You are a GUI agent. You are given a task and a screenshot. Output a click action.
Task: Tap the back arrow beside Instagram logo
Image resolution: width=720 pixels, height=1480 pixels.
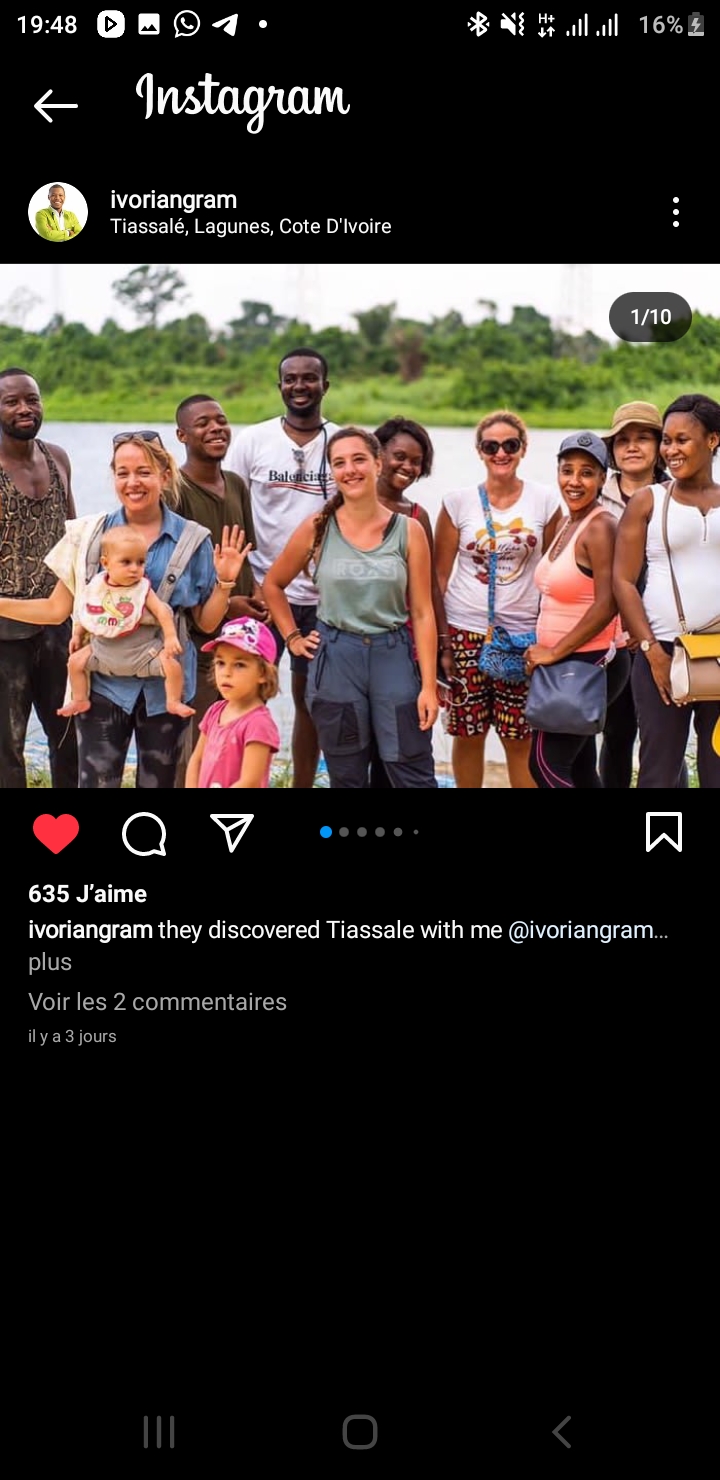(55, 105)
